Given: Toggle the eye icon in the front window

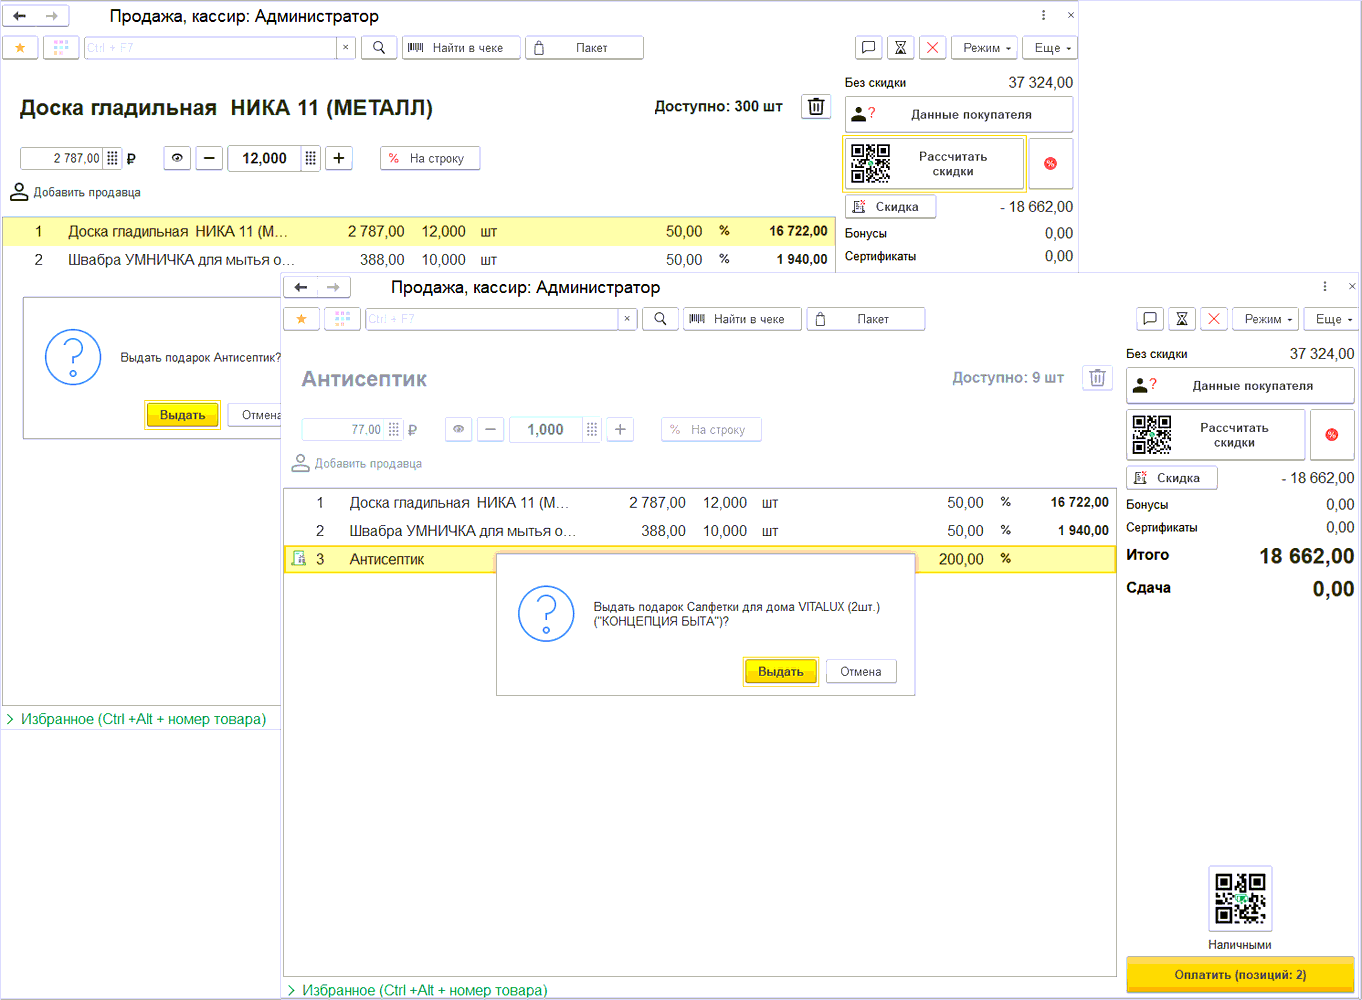Looking at the screenshot, I should pyautogui.click(x=458, y=429).
